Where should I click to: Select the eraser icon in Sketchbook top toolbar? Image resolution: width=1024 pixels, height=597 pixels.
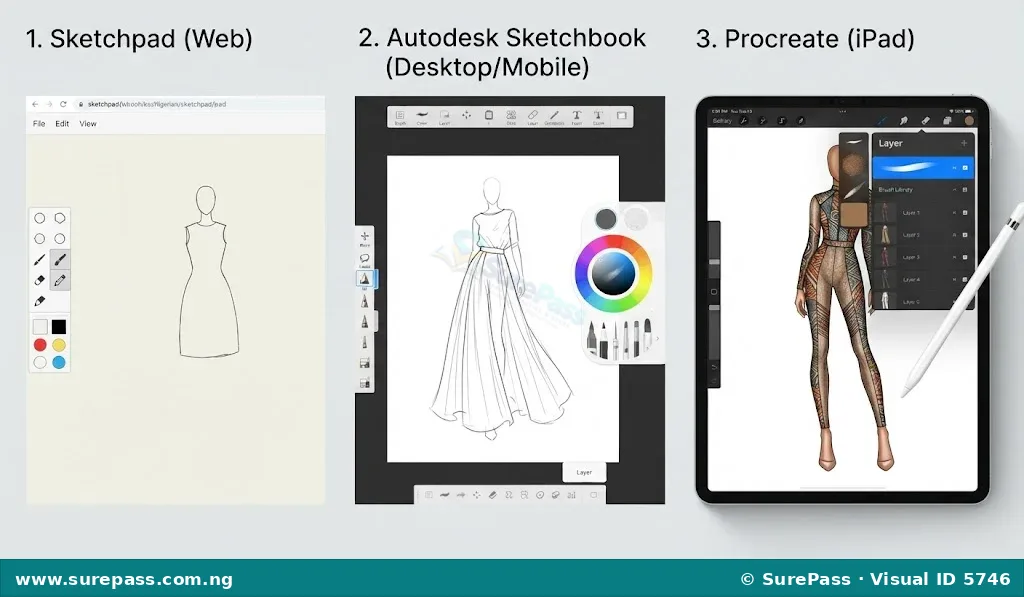(x=532, y=115)
